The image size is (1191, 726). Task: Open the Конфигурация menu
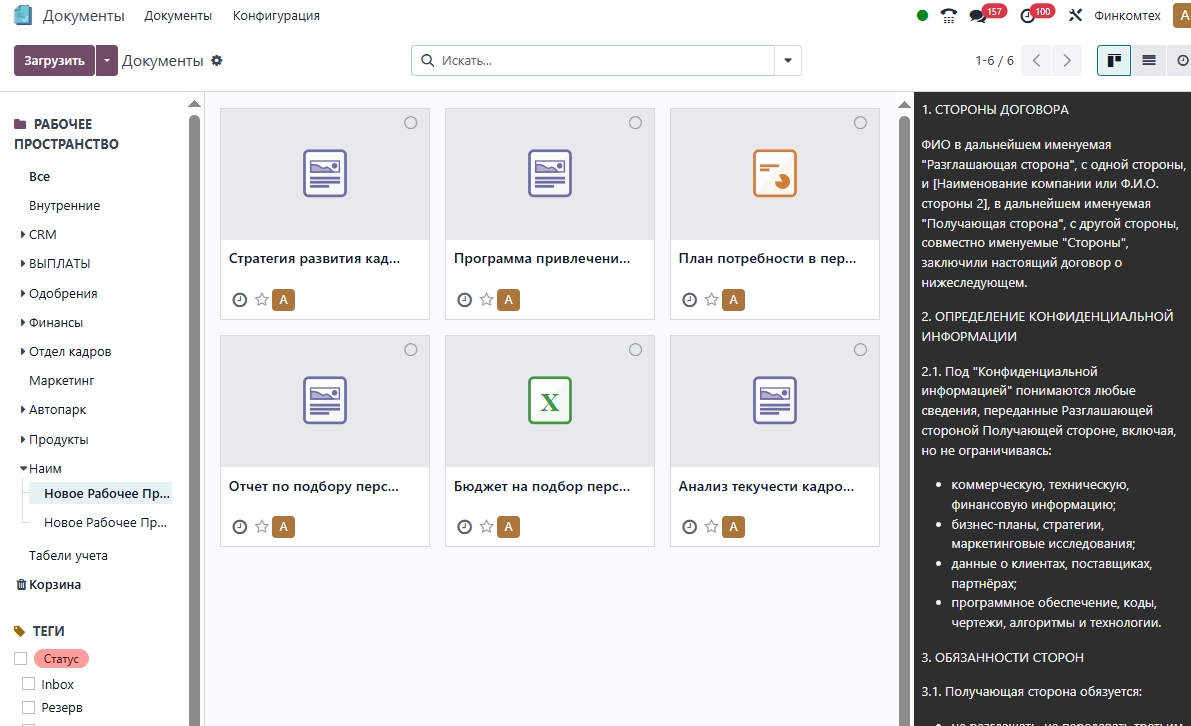pos(276,16)
